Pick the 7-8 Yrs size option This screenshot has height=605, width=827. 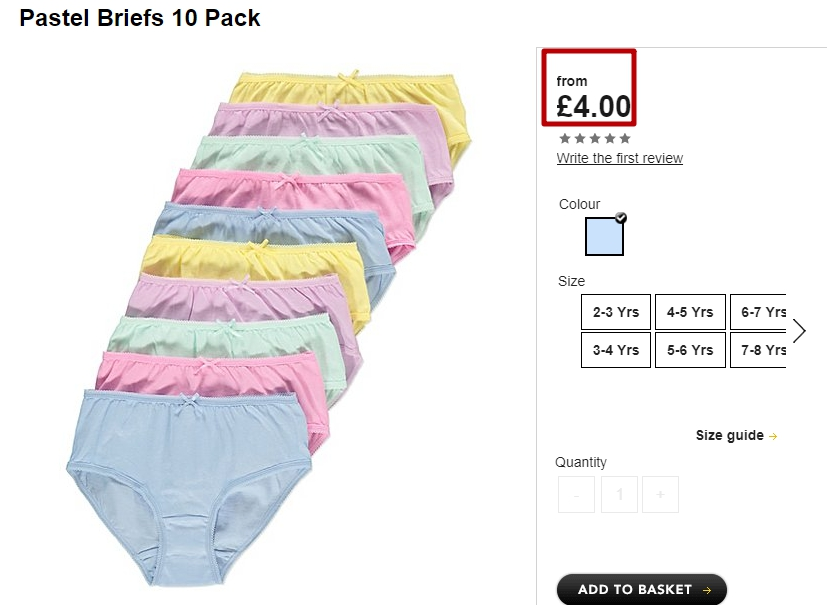click(762, 350)
